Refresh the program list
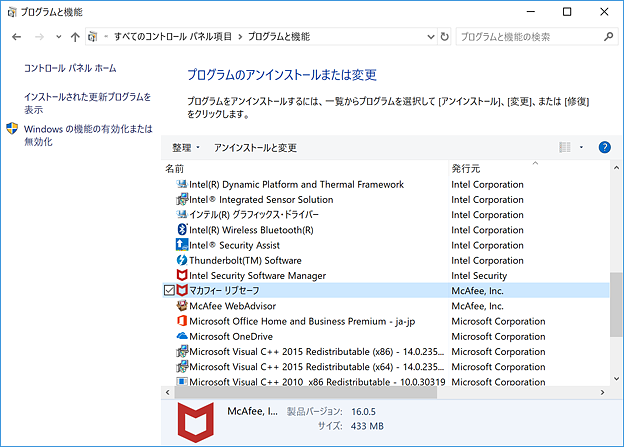Viewport: 624px width, 447px height. [x=445, y=37]
